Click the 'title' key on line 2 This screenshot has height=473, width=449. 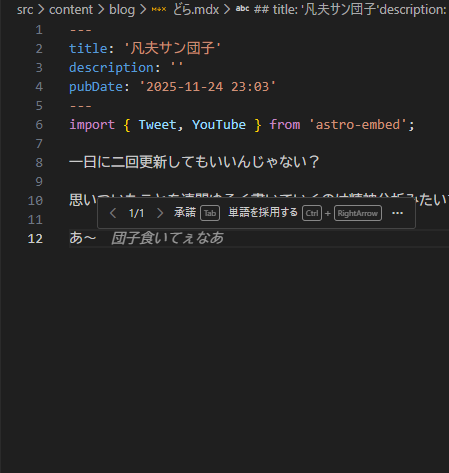click(x=88, y=49)
